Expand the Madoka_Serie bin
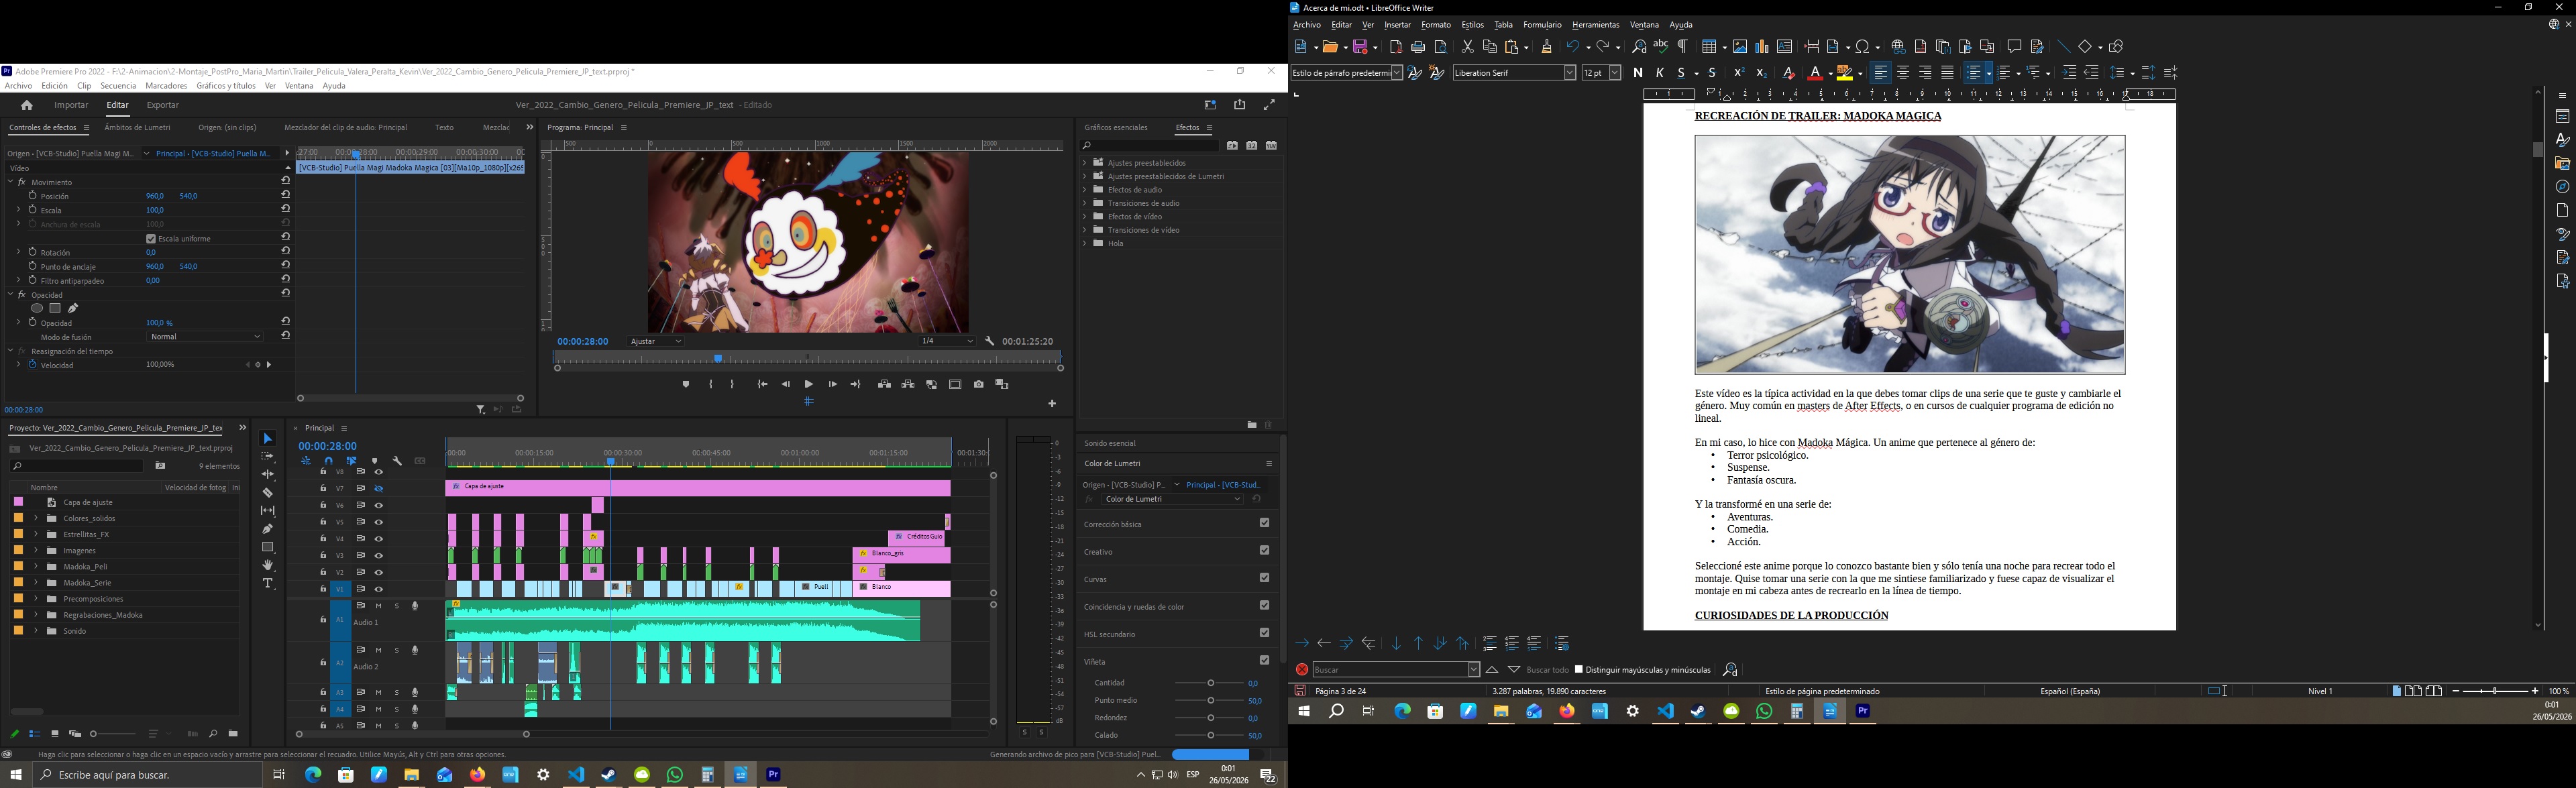Viewport: 2576px width, 788px height. (x=36, y=583)
